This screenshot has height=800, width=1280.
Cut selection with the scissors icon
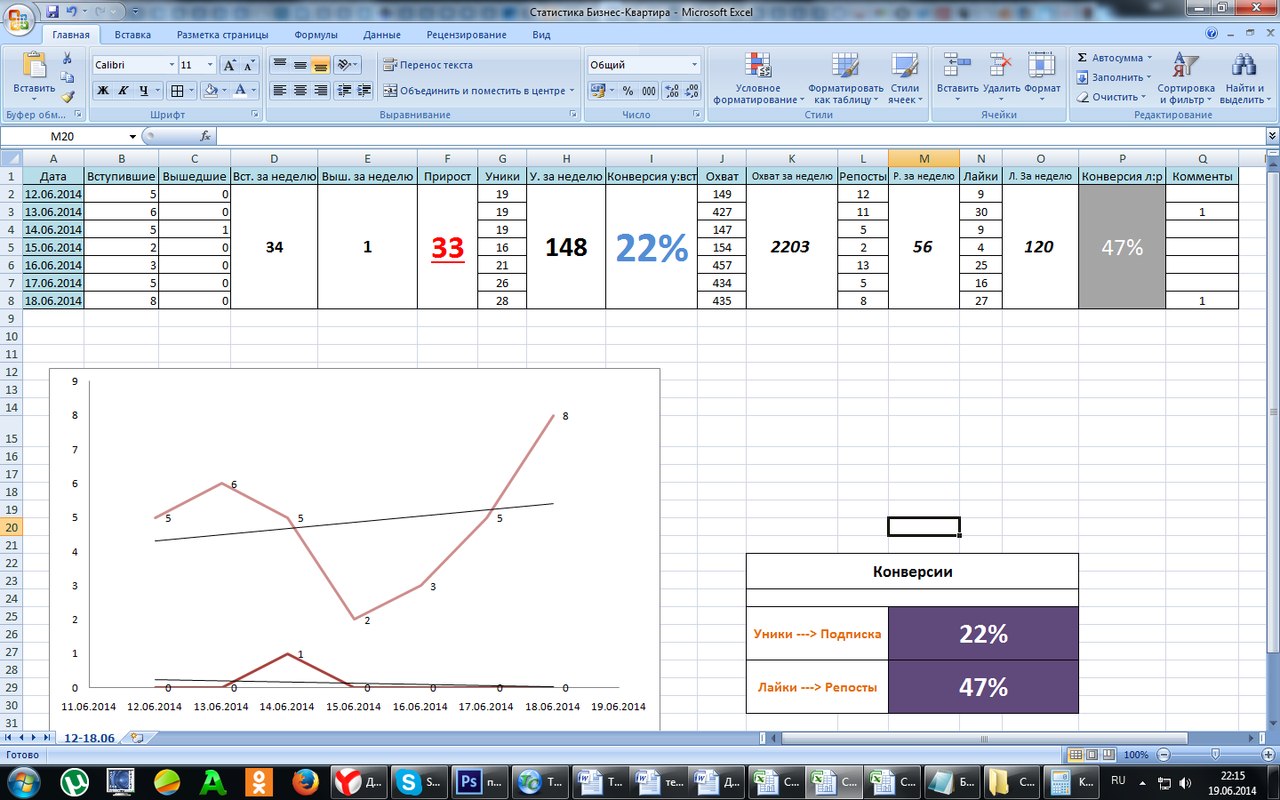(x=67, y=58)
